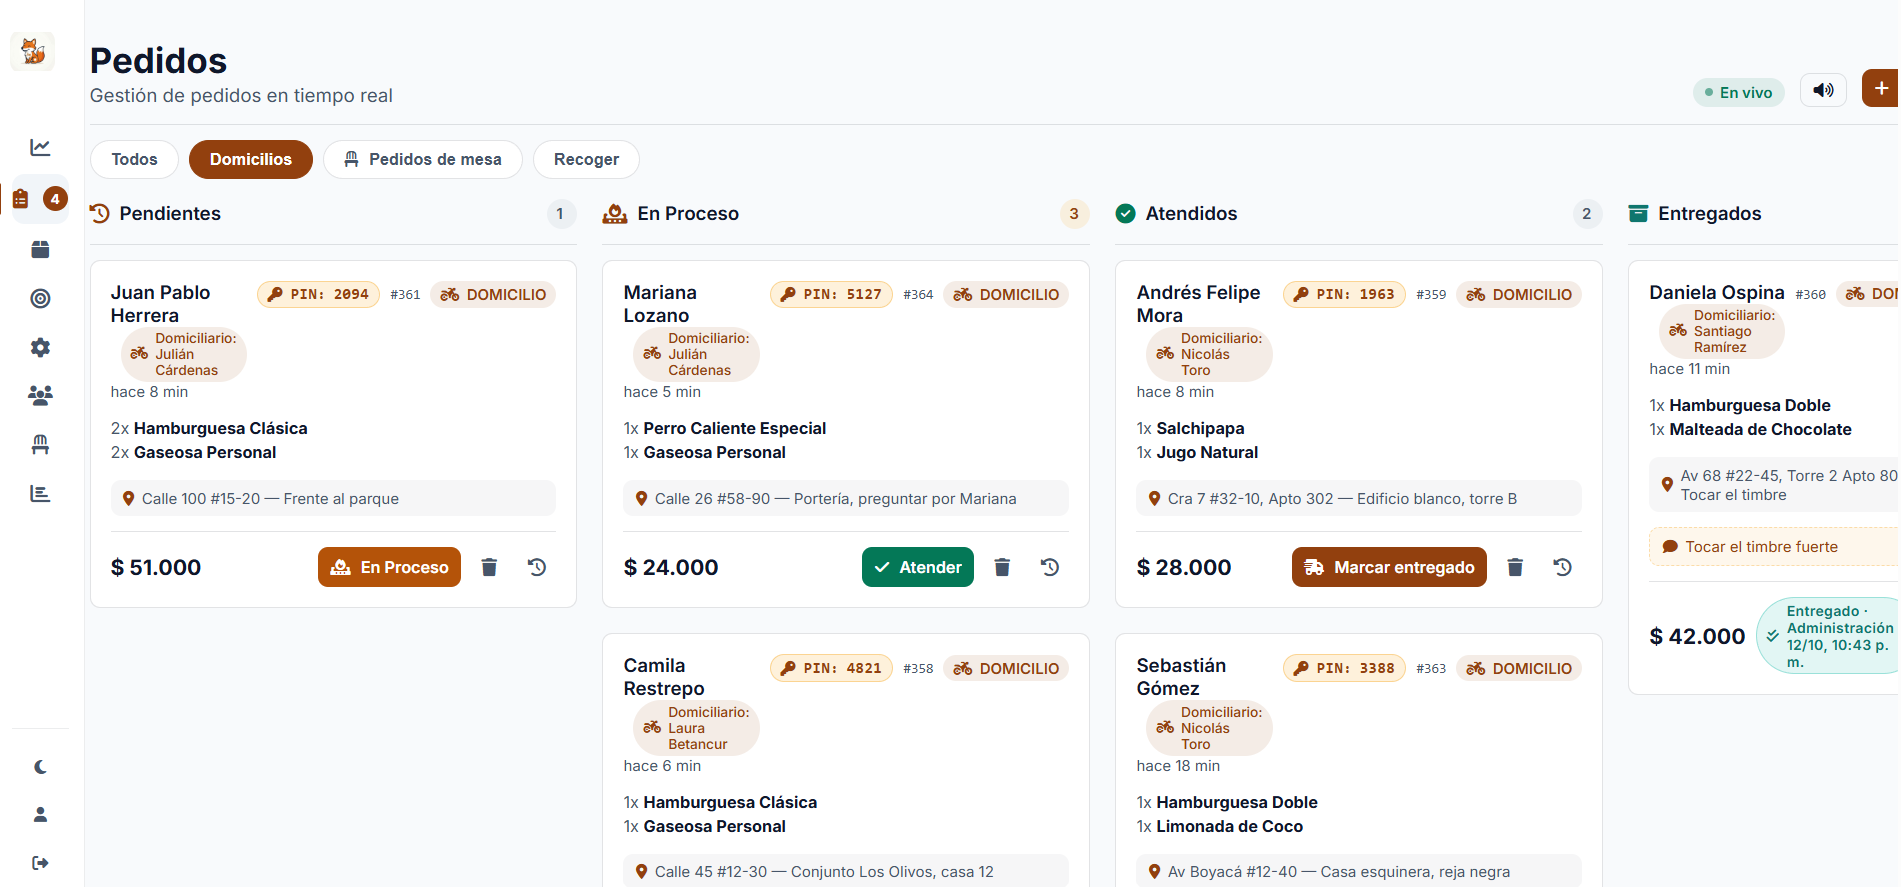Click Nicolás Toro courier chip on Sebastián's order
Viewport: 1901px width, 887px height.
click(x=1209, y=728)
